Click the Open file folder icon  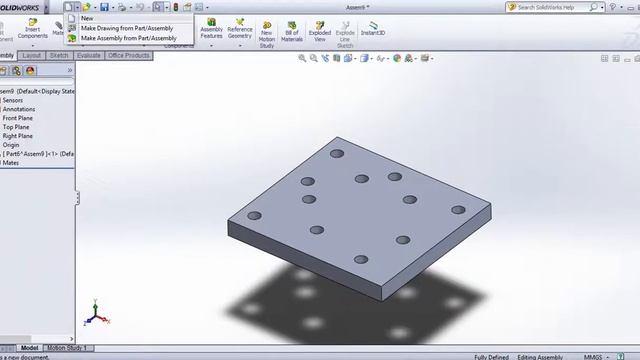[x=86, y=7]
